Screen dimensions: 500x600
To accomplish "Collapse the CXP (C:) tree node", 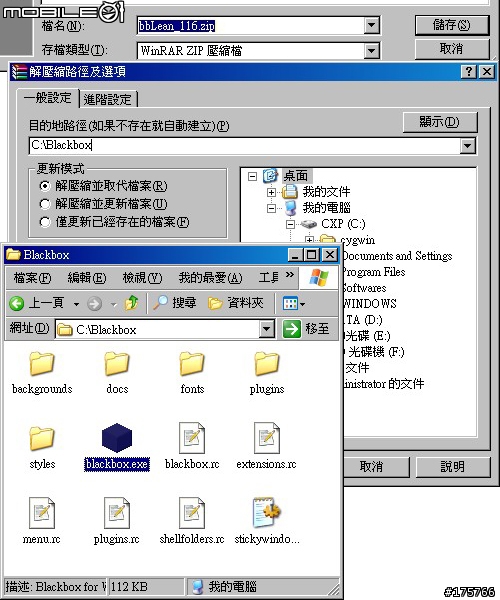I will [x=290, y=224].
